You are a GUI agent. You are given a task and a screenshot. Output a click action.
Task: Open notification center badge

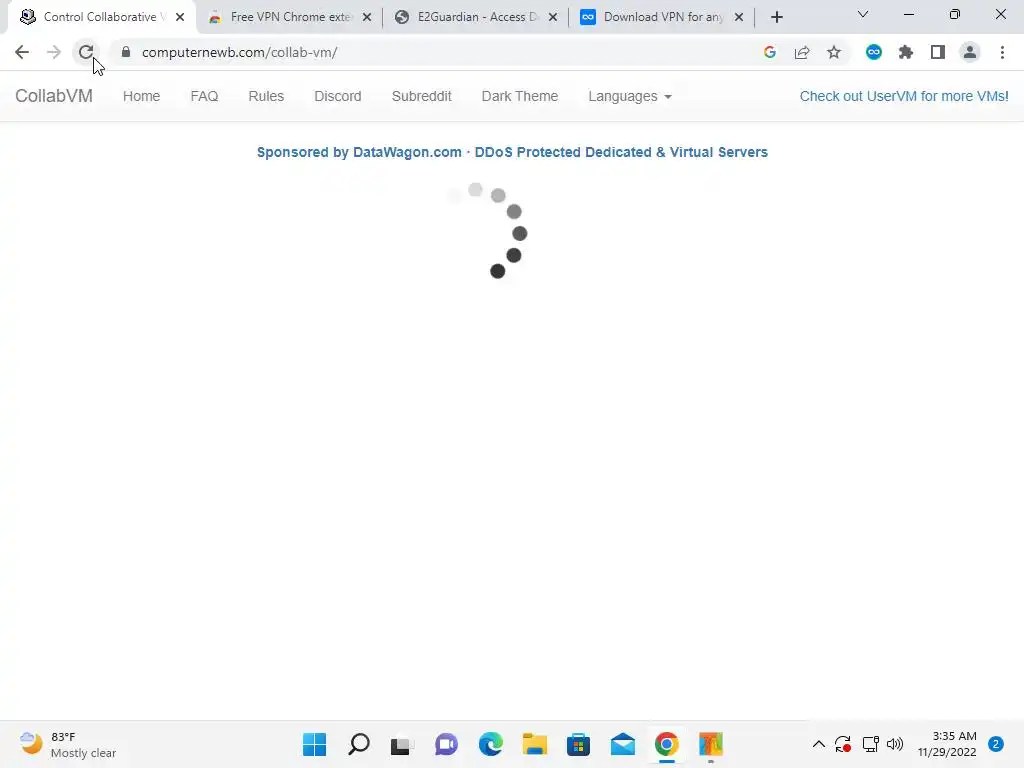996,744
